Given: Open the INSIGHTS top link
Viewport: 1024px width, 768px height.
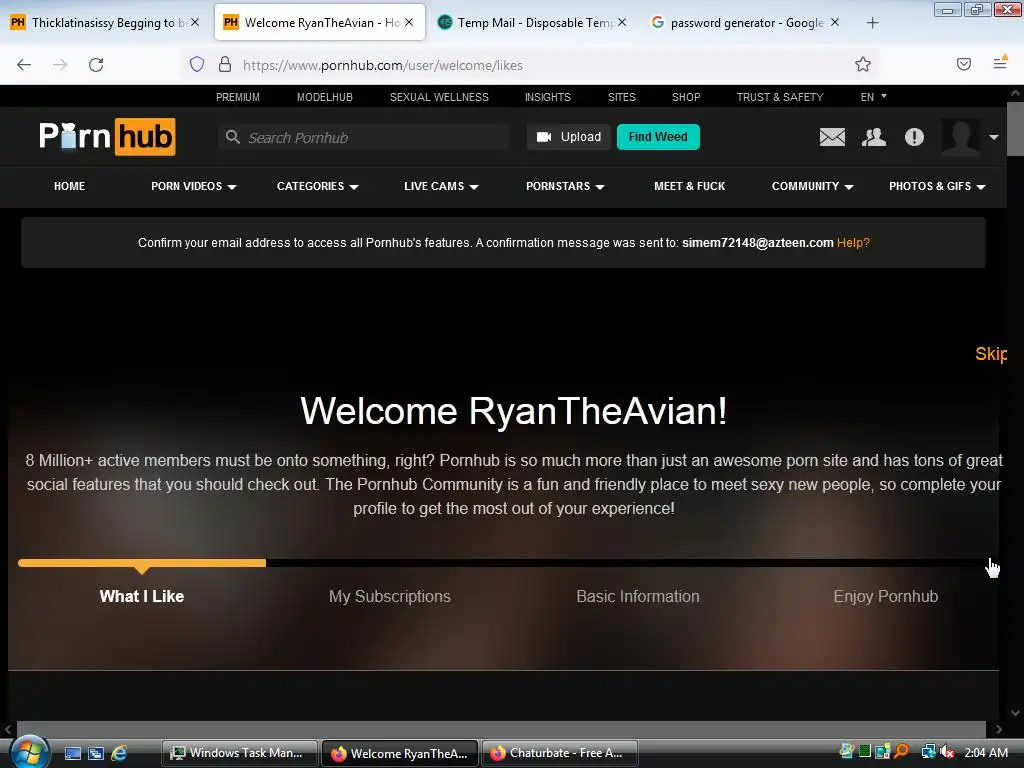Looking at the screenshot, I should [547, 97].
